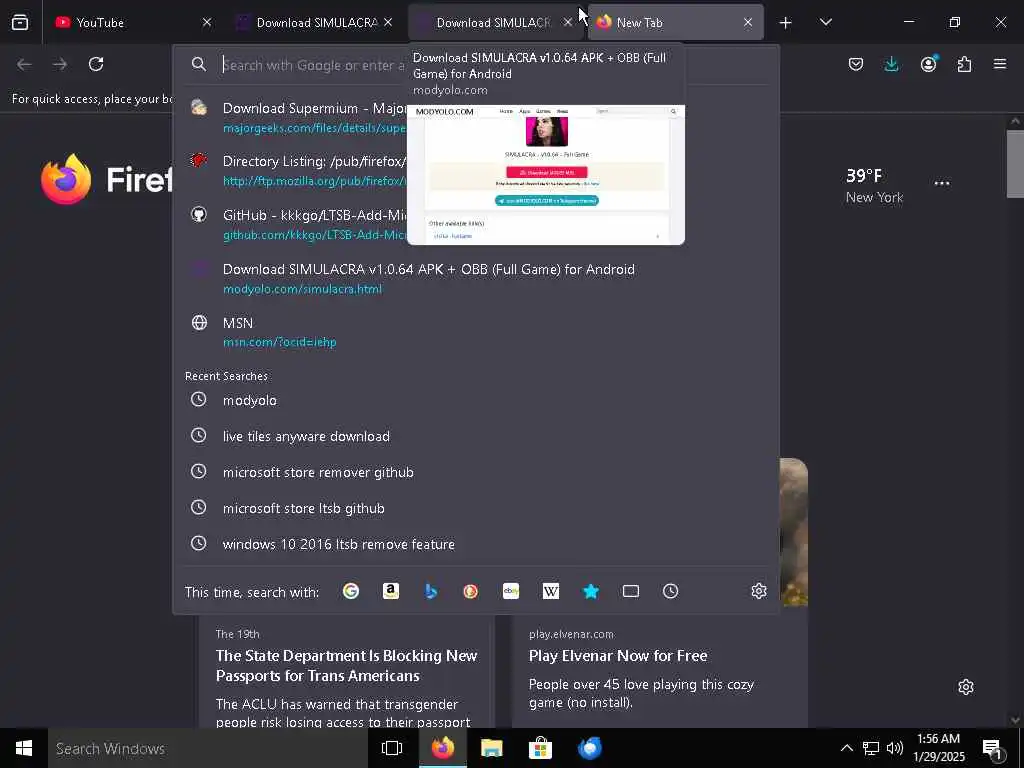
Task: Open network status tray icon
Action: pos(871,748)
